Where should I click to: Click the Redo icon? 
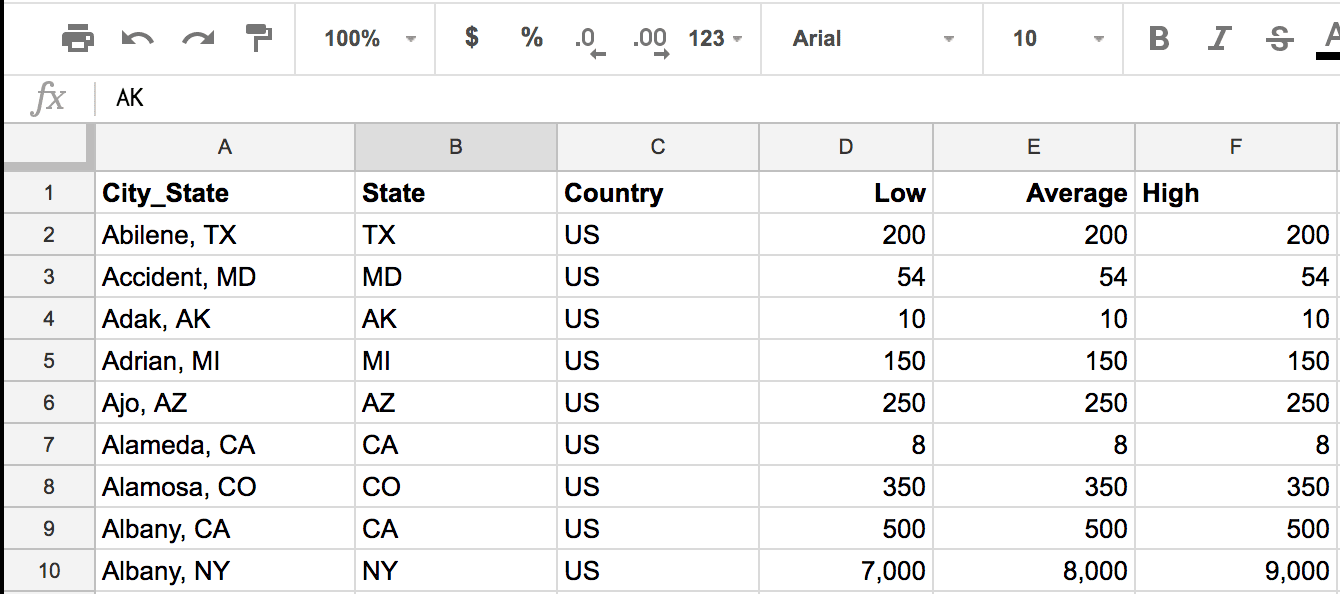[198, 39]
